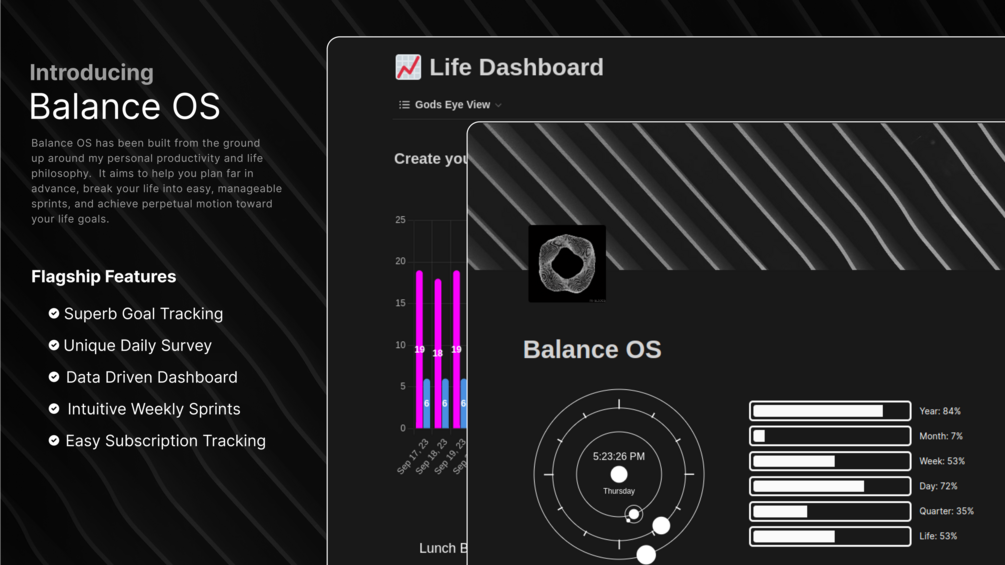Click the center dot of the orbit clock

(x=619, y=474)
